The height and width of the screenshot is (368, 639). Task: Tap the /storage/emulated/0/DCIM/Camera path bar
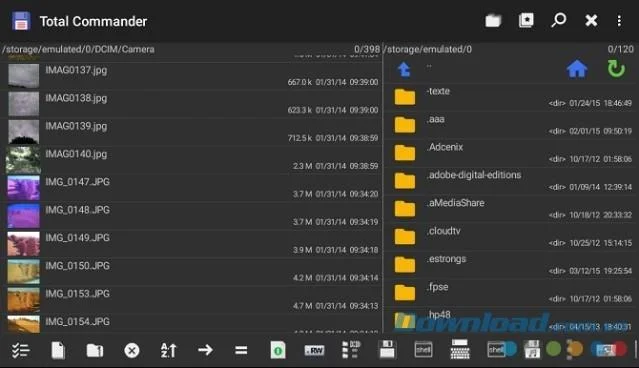point(78,49)
